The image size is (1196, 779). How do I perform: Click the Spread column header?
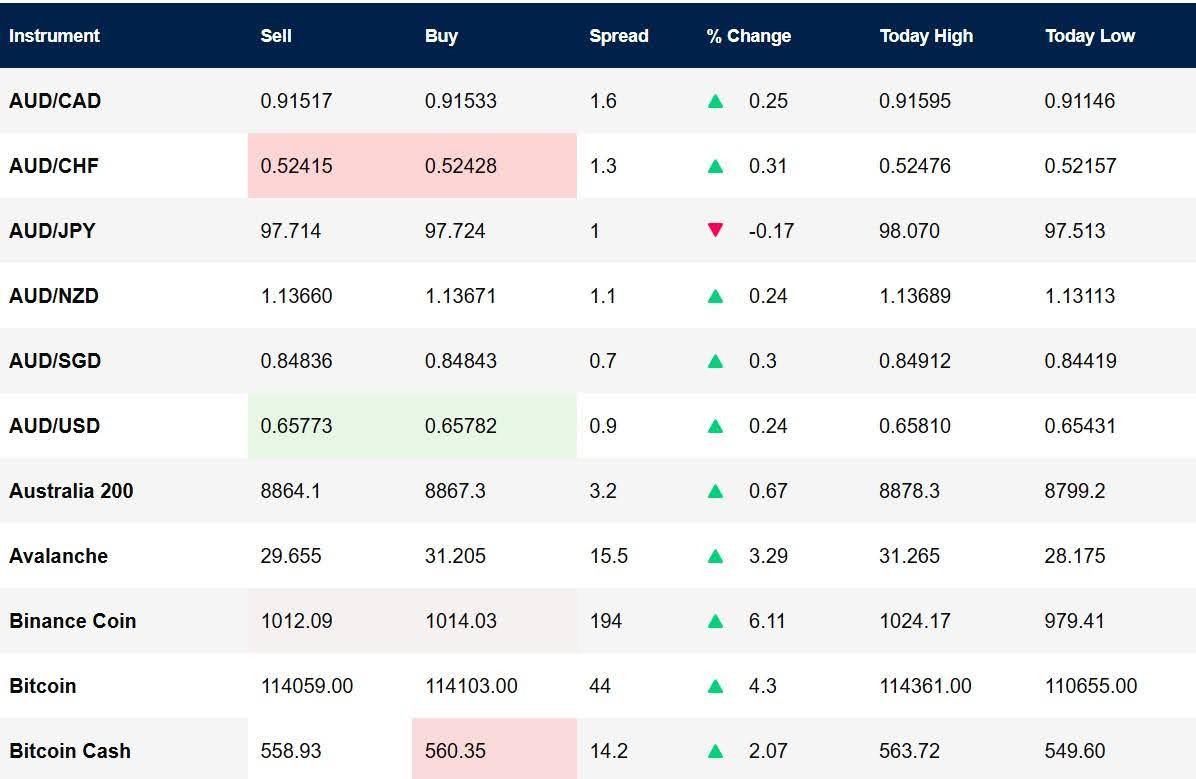[618, 36]
